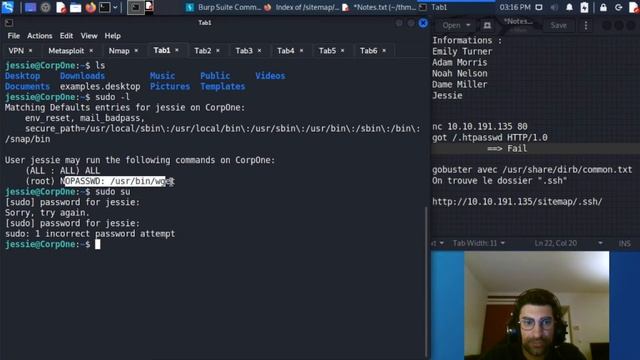The height and width of the screenshot is (360, 640).
Task: Click the 03:16 PM clock
Action: [x=515, y=7]
